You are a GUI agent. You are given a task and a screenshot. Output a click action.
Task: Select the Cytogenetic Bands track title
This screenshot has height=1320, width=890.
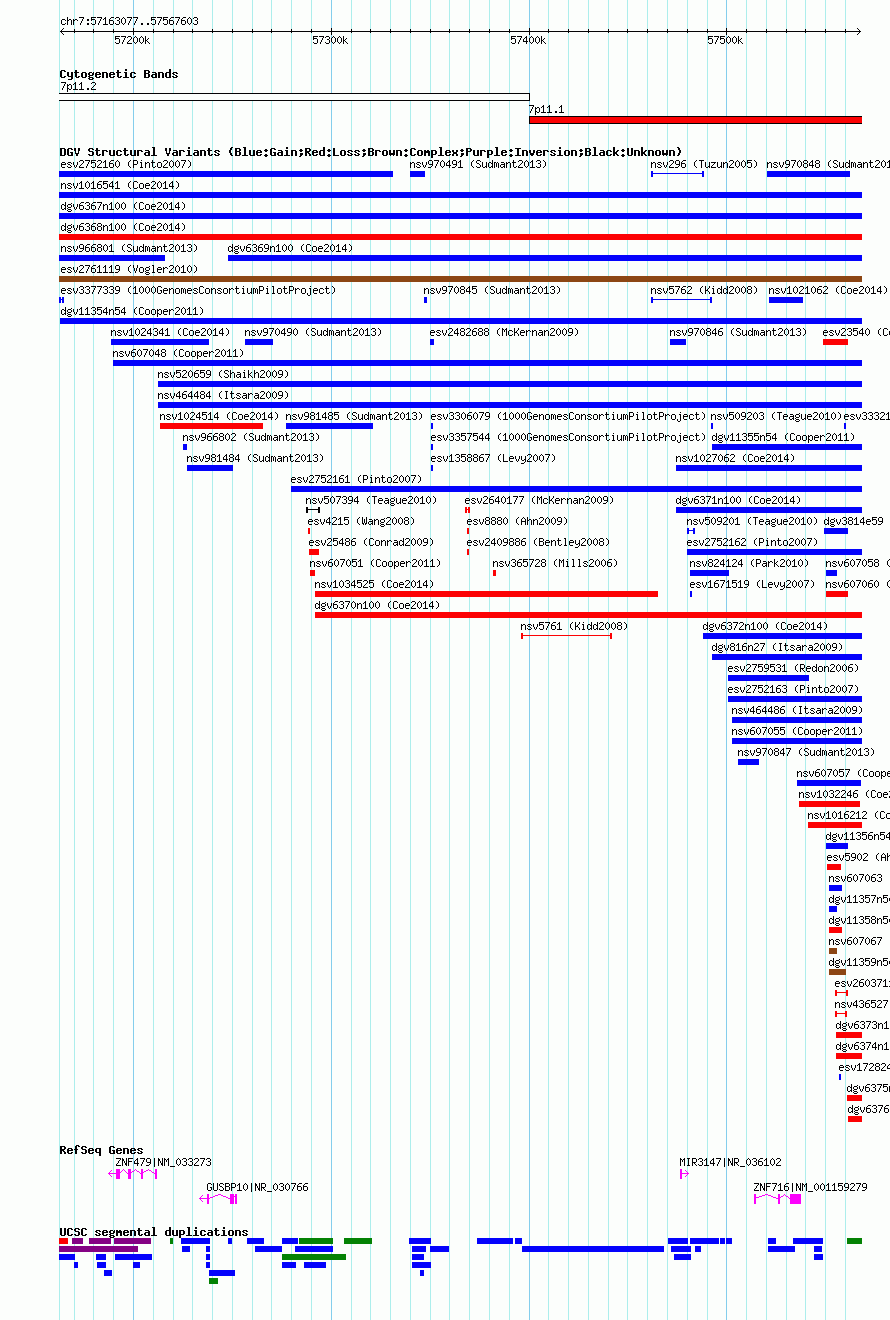click(x=119, y=74)
